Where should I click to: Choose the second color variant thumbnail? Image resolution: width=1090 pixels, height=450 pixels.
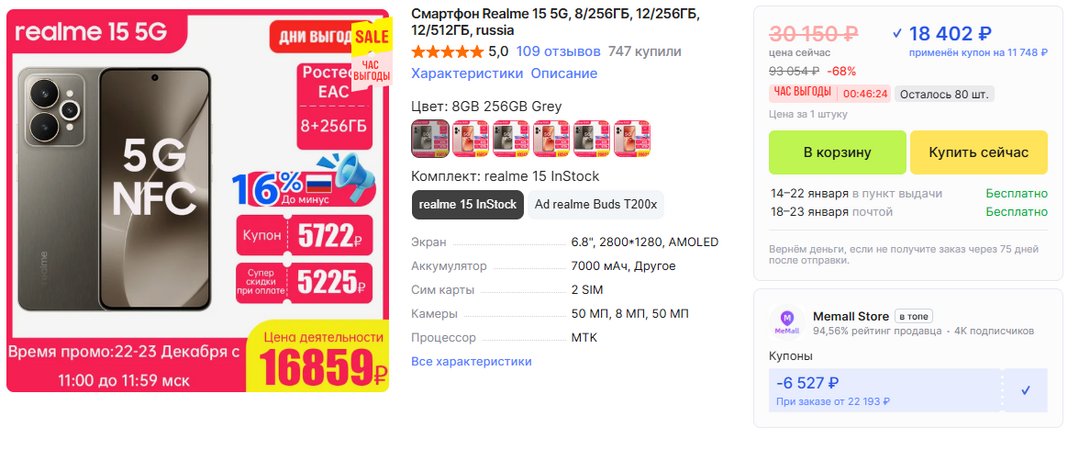coord(470,138)
